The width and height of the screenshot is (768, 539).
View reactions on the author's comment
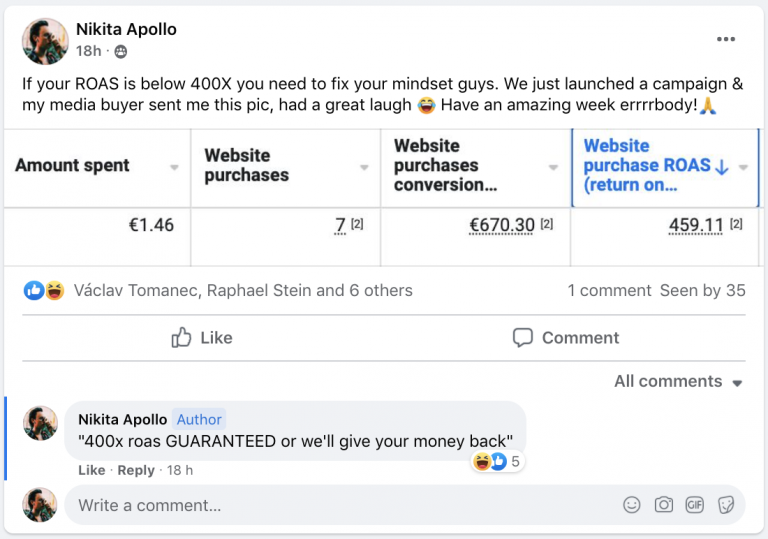click(497, 461)
